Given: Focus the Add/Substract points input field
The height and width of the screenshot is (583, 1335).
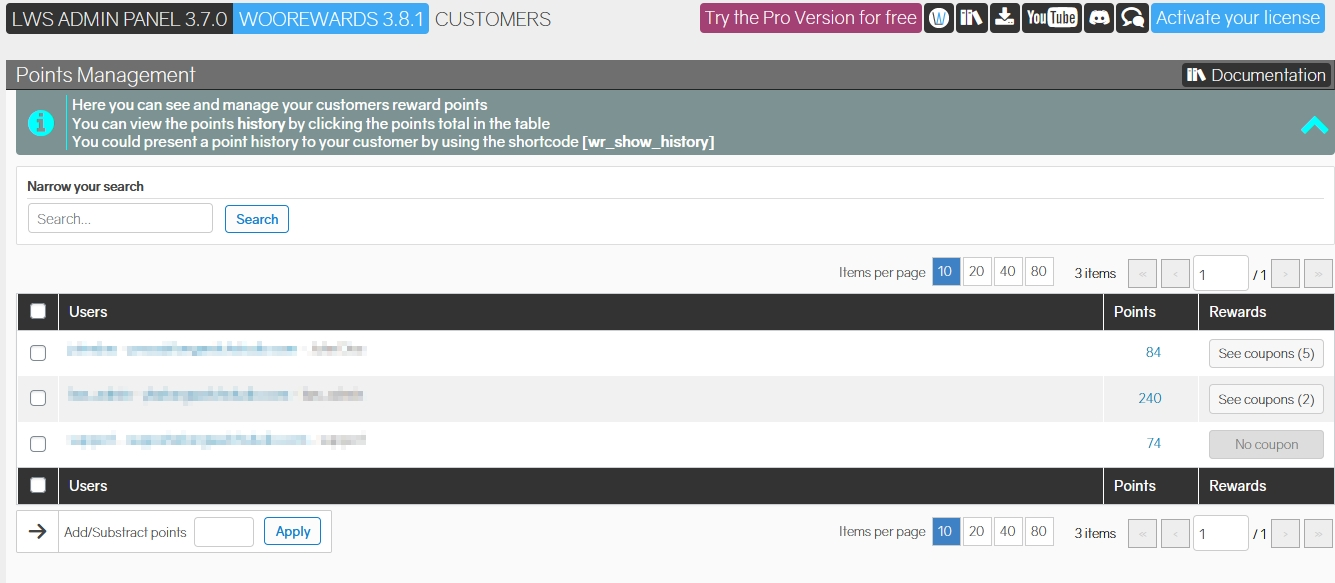Looking at the screenshot, I should [x=224, y=532].
